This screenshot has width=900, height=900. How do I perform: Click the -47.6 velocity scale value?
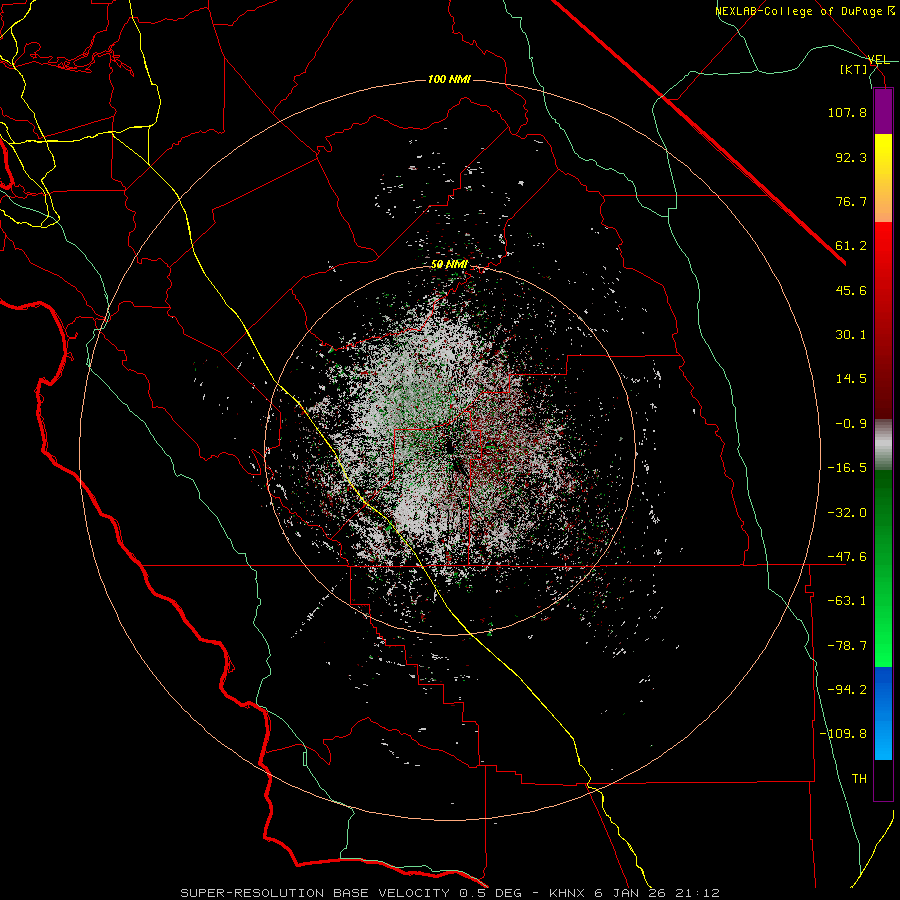point(847,557)
